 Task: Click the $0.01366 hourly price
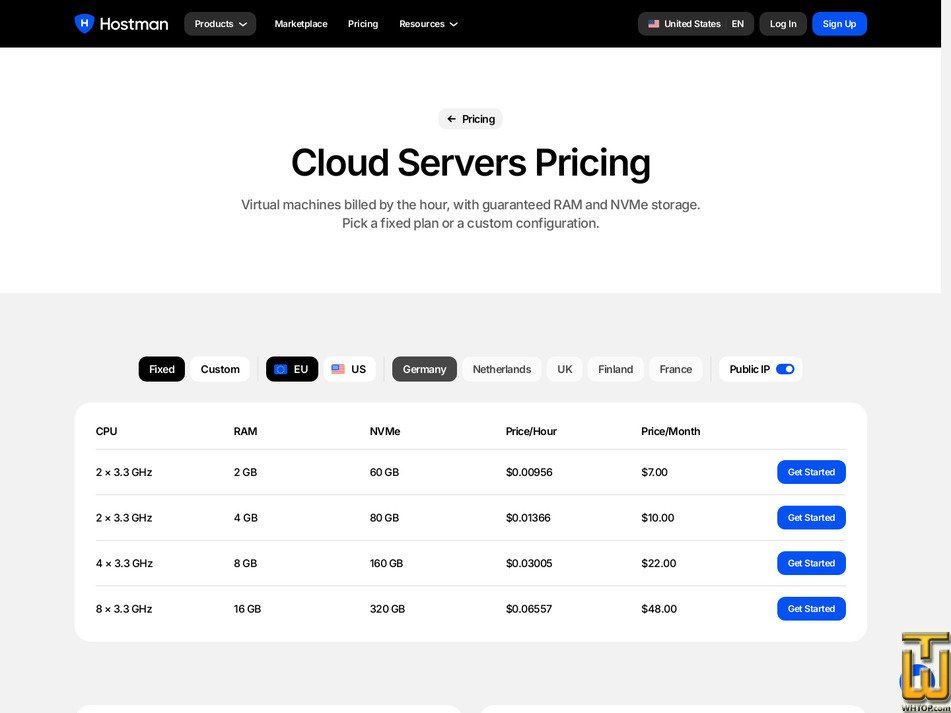coord(528,517)
